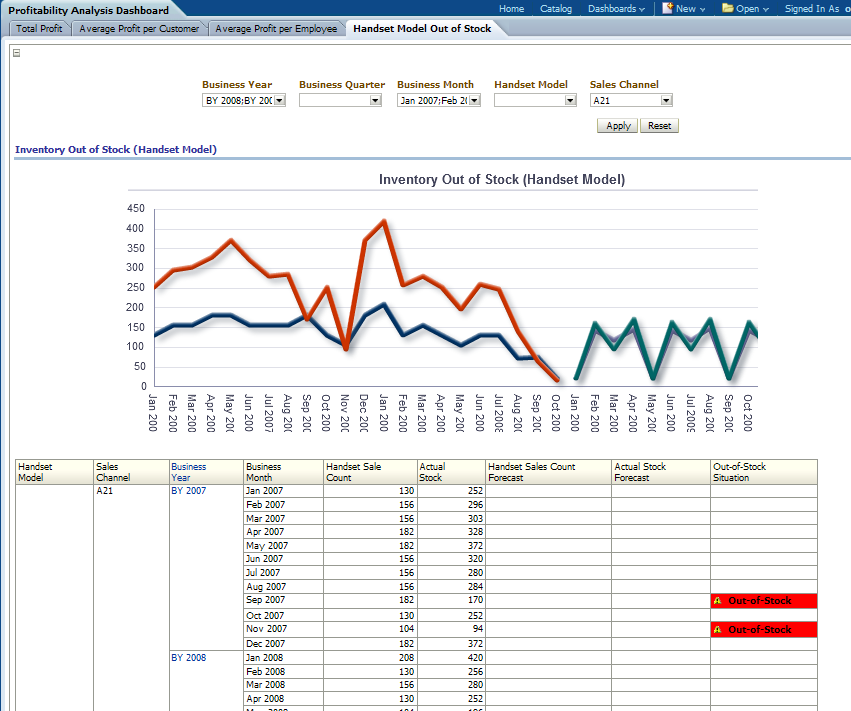Go to the Home menu item
This screenshot has height=711, width=851.
pos(511,9)
